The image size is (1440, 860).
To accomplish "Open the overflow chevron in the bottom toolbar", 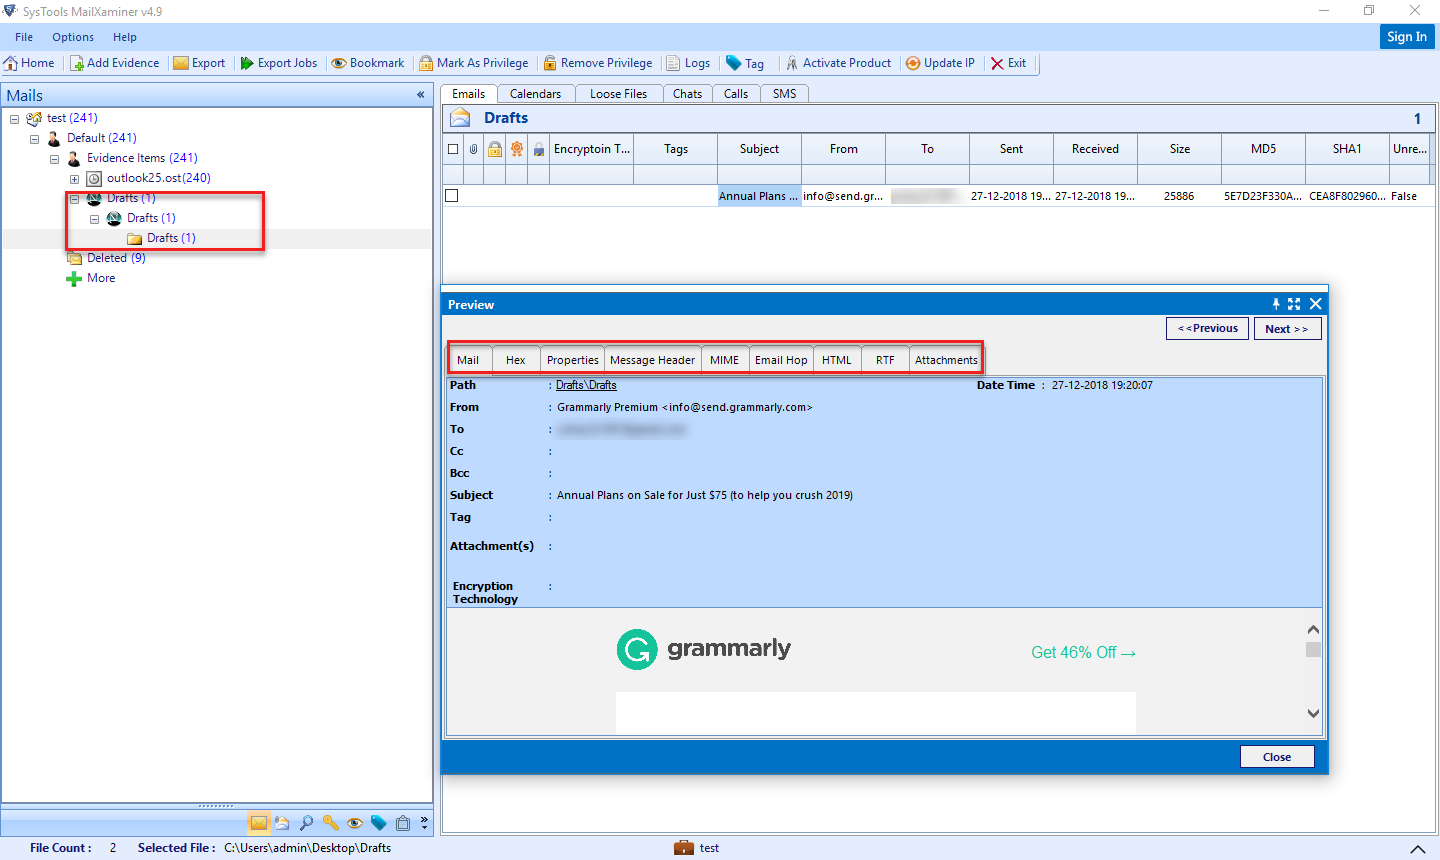I will (423, 822).
